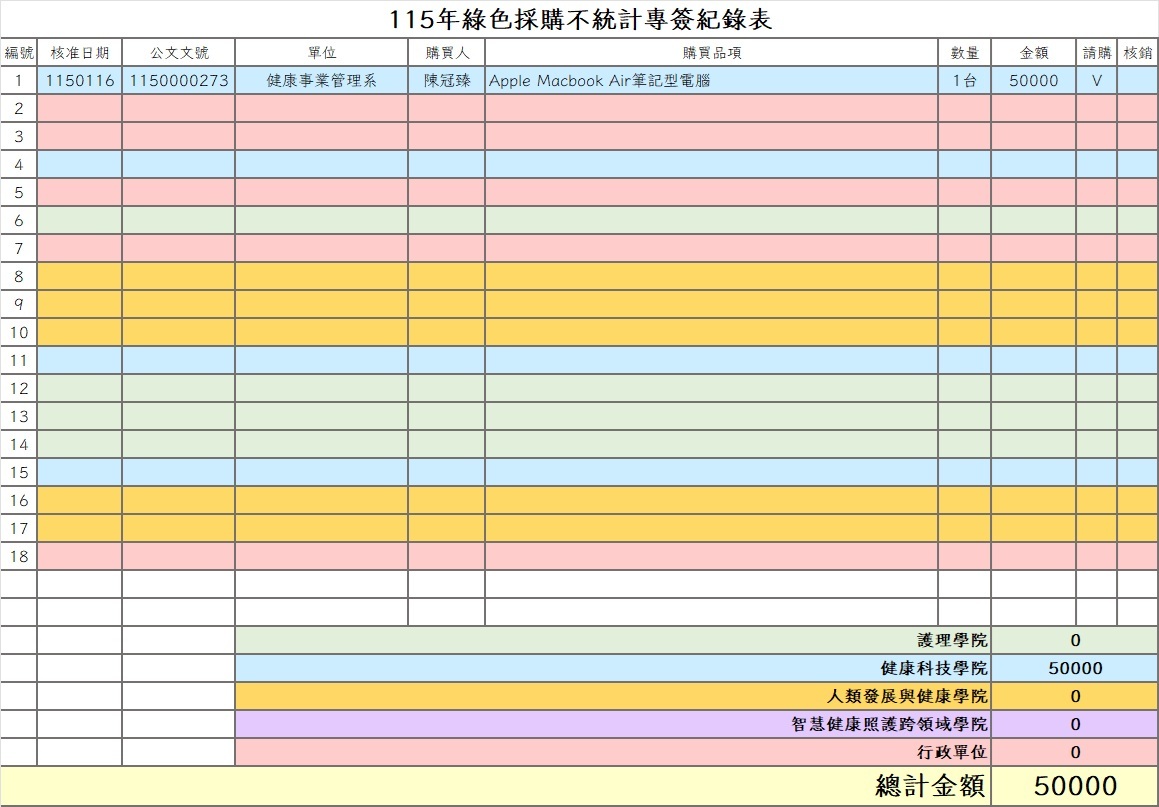Select the '健康事業管理系' unit cell
This screenshot has height=807, width=1159.
(321, 81)
